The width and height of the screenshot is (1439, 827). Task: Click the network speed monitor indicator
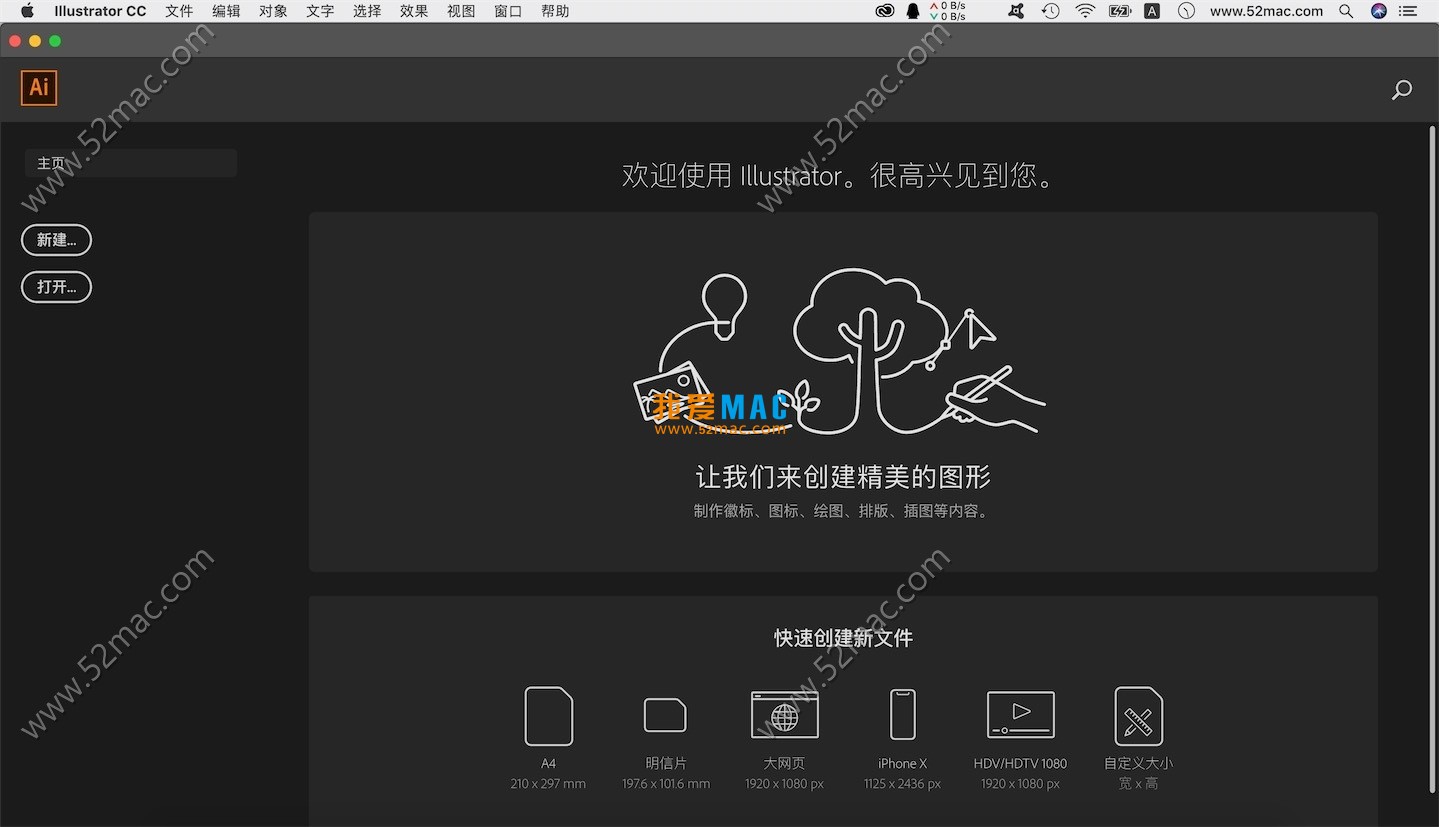click(947, 11)
